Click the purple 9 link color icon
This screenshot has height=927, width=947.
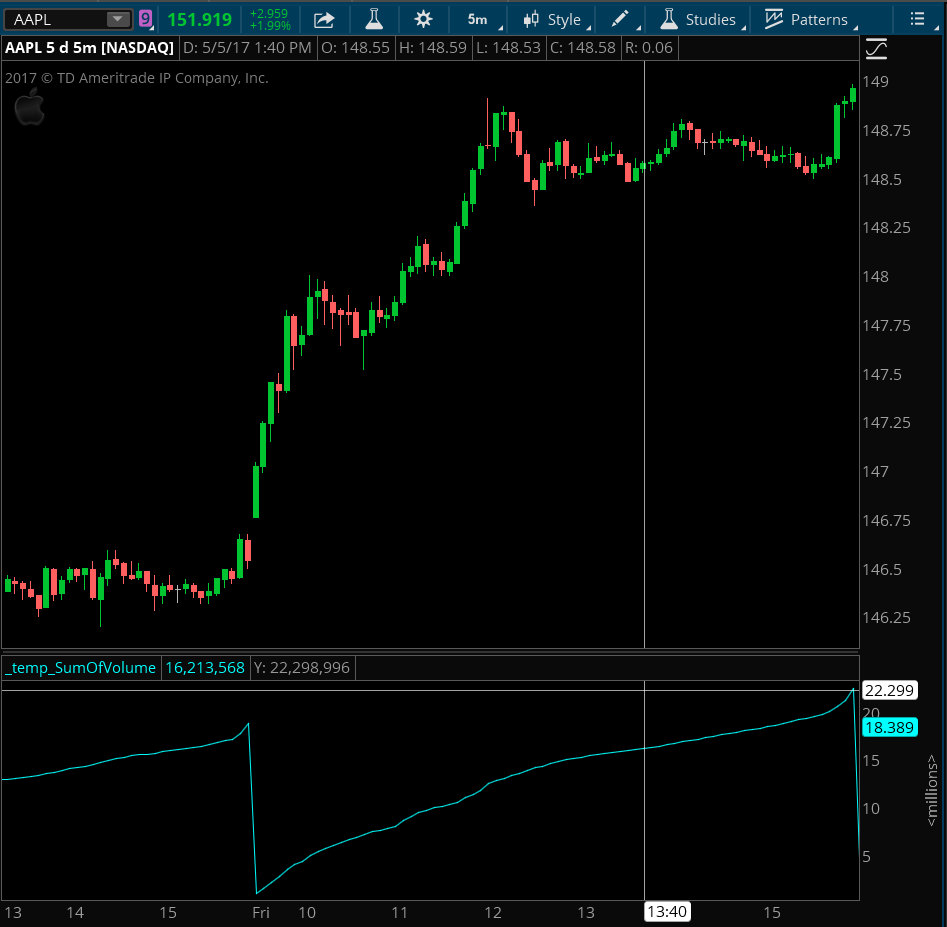[x=145, y=19]
